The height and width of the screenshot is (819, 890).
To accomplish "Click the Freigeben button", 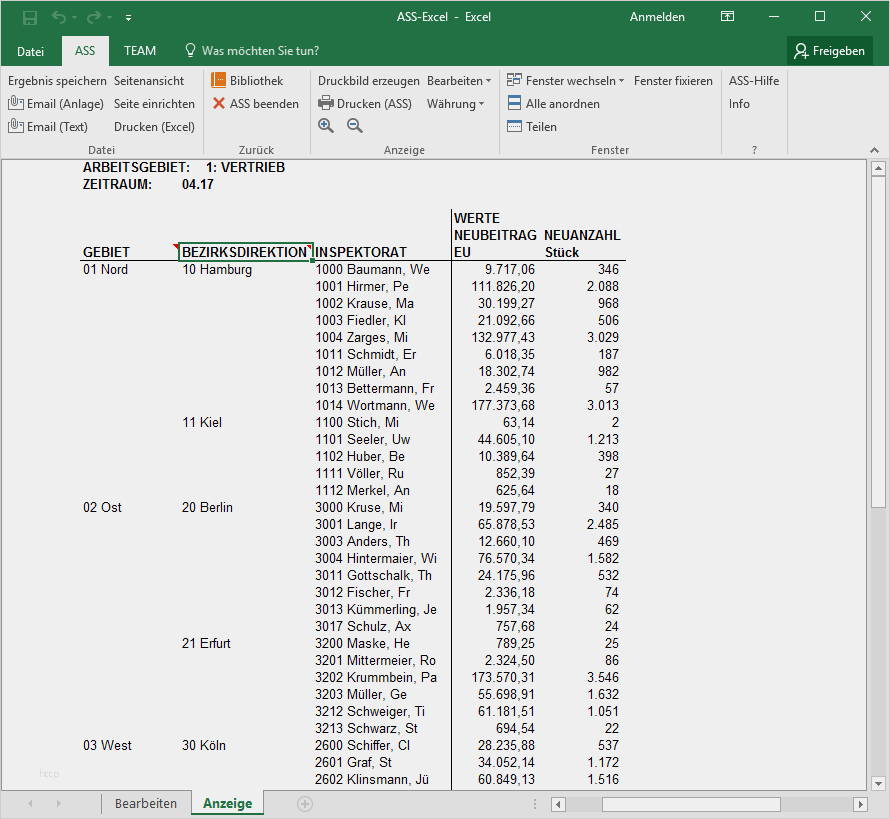I will click(830, 50).
